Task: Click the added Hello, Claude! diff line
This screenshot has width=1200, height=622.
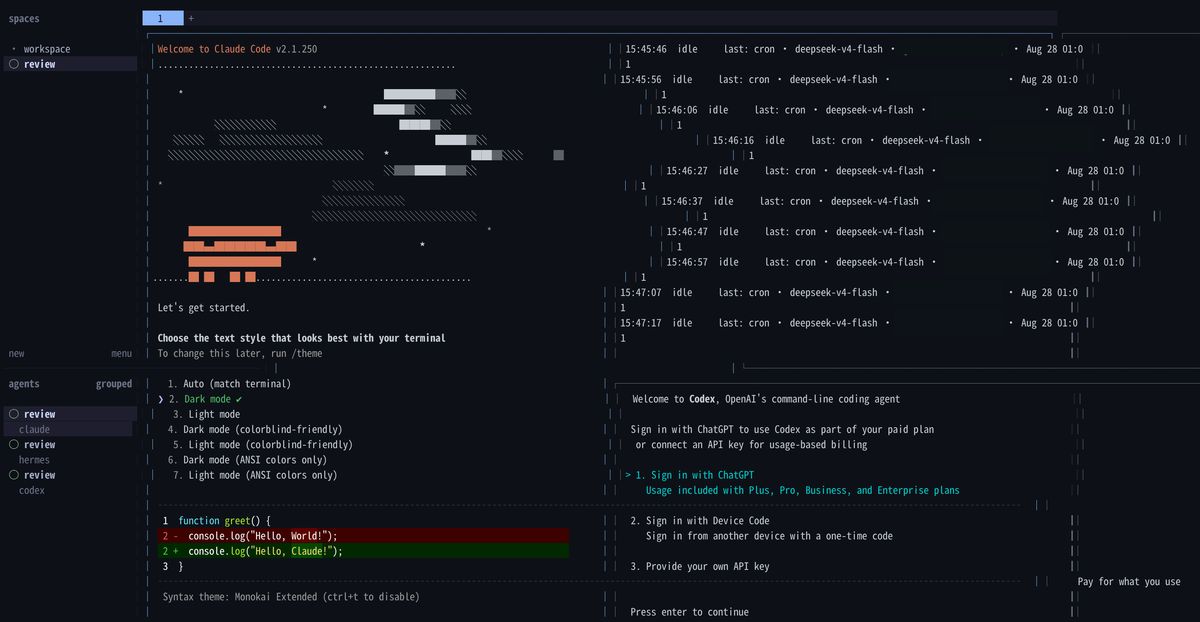Action: tap(365, 551)
